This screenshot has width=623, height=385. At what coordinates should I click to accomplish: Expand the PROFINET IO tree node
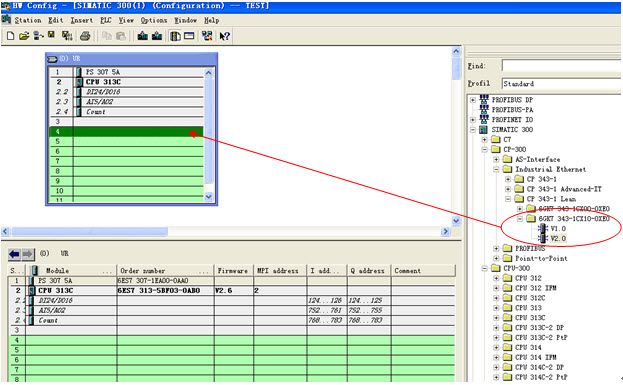(473, 120)
